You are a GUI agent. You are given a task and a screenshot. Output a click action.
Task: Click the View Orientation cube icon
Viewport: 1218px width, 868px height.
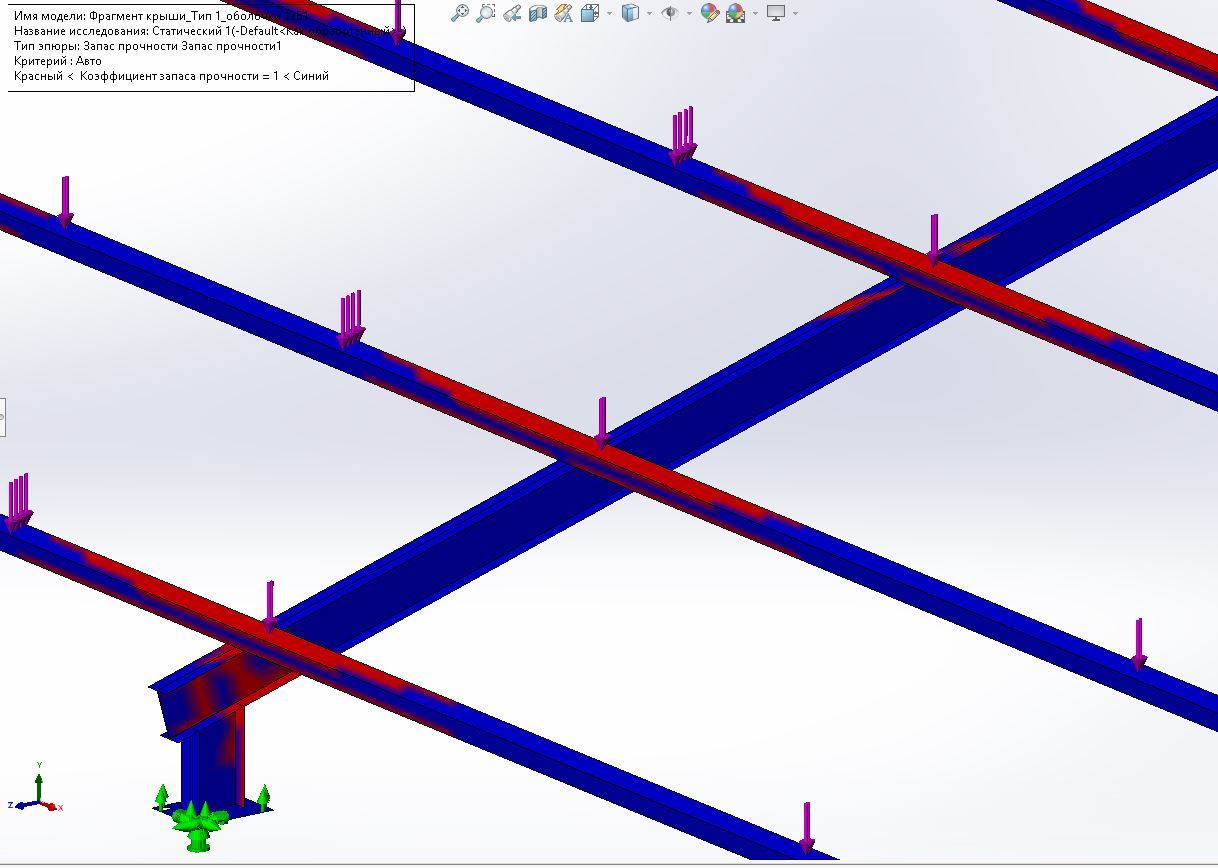click(x=590, y=13)
